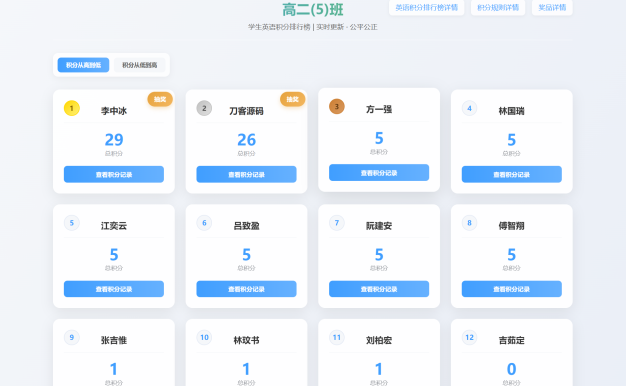View 查看积分记录 for 刀客源码
The image size is (626, 386).
246,174
